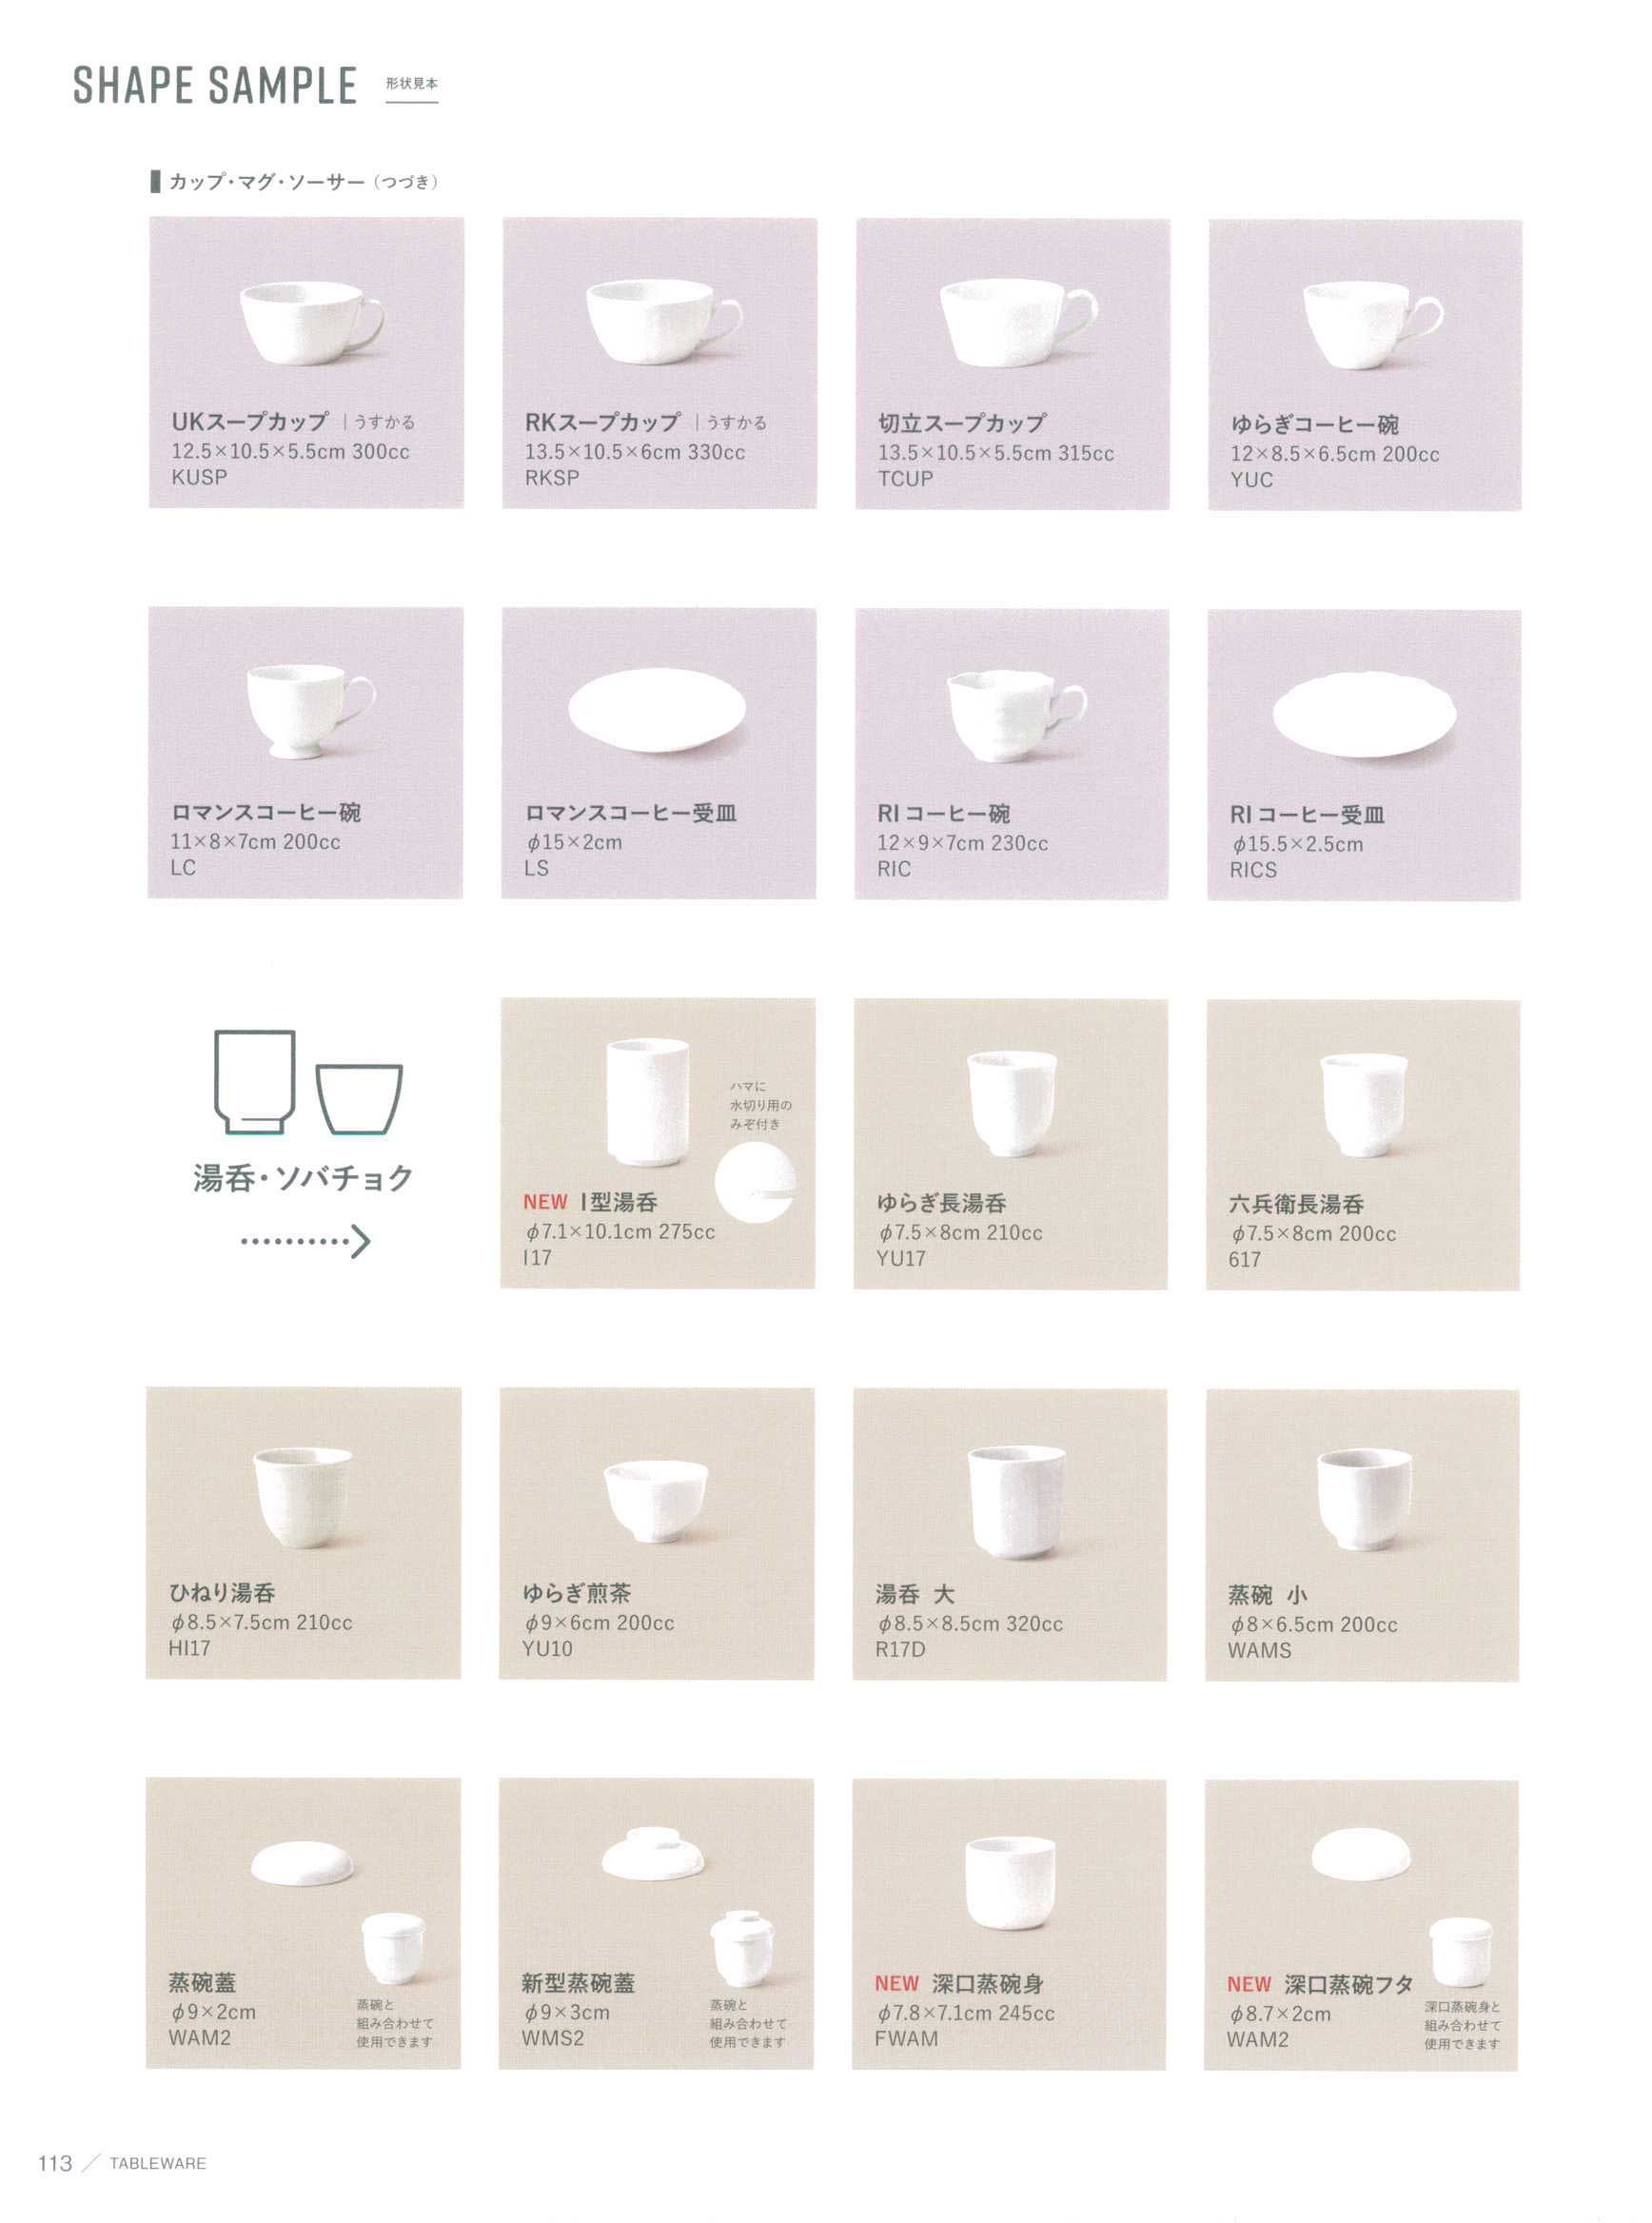Click the dotted arrow under 湯呑・ソバチョク
Screen dimensions: 1652x2223
(306, 1241)
